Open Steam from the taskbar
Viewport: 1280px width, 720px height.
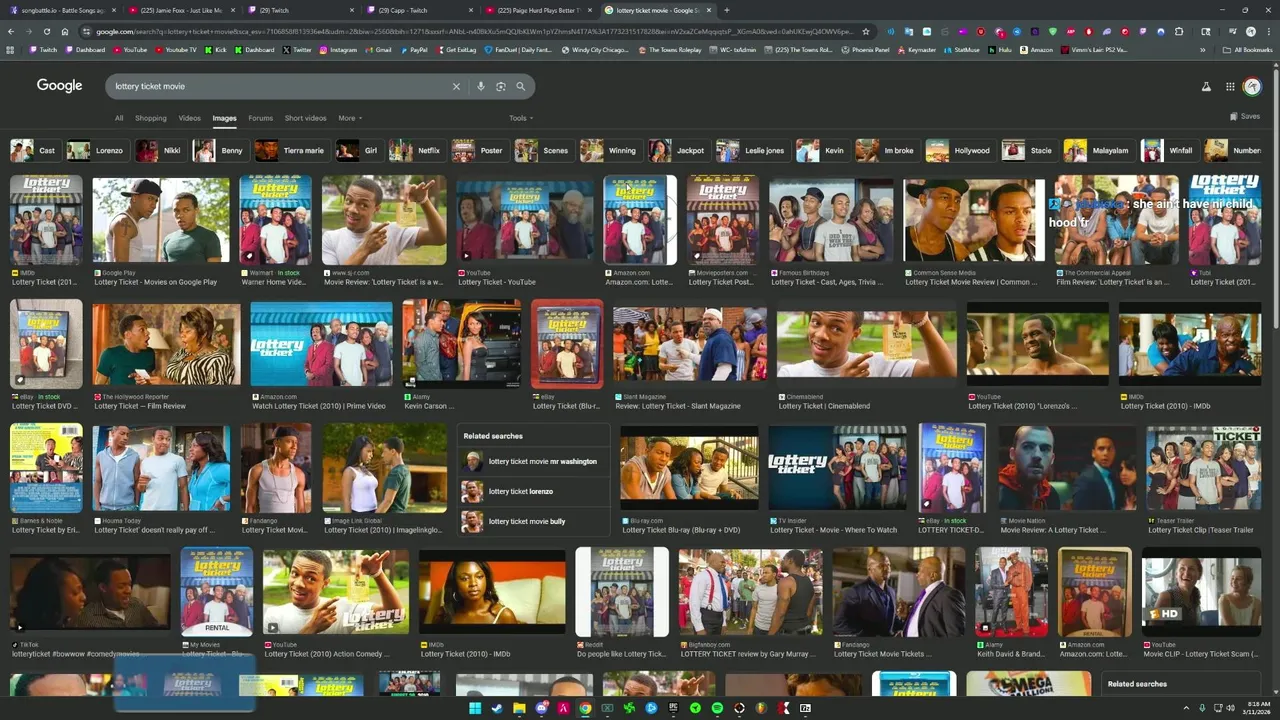tap(498, 708)
